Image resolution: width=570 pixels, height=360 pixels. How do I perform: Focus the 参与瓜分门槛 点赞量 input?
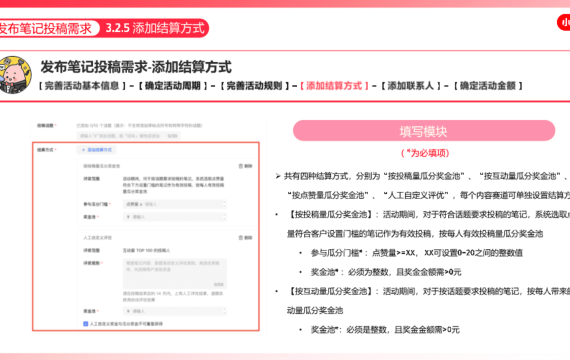[x=173, y=204]
